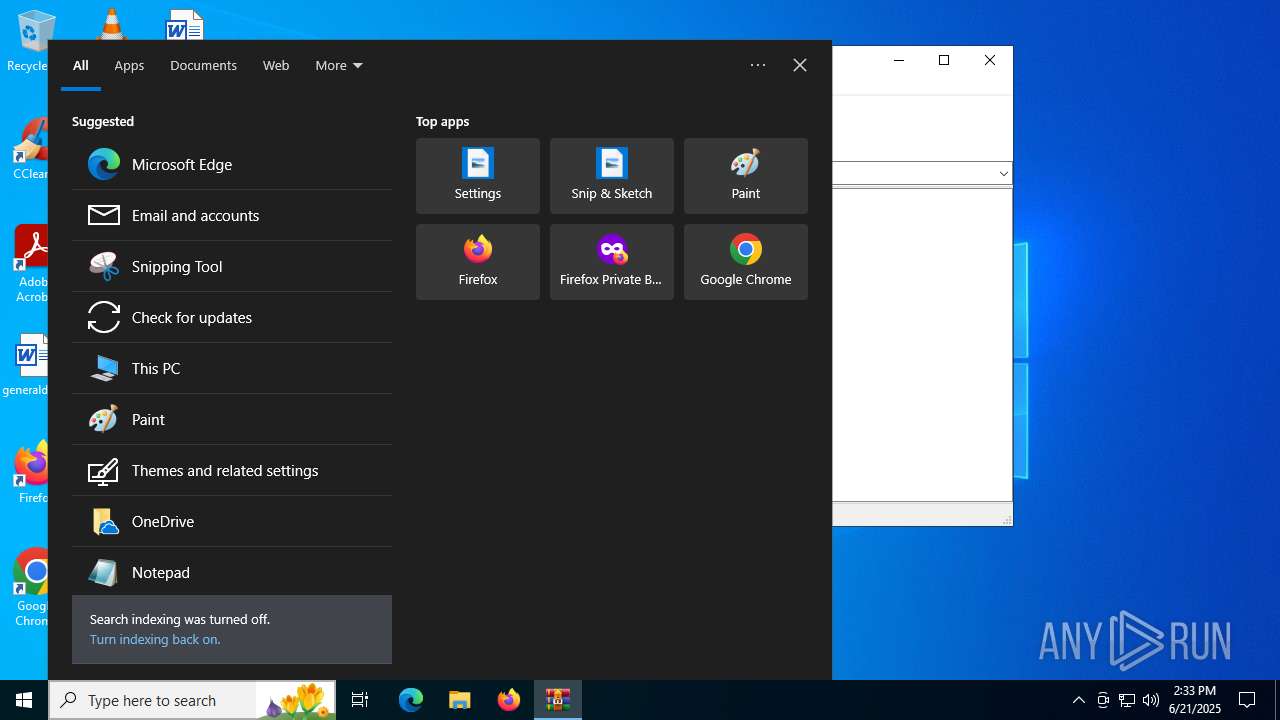Open the Windows Start menu
Viewport: 1280px width, 720px height.
[24, 700]
